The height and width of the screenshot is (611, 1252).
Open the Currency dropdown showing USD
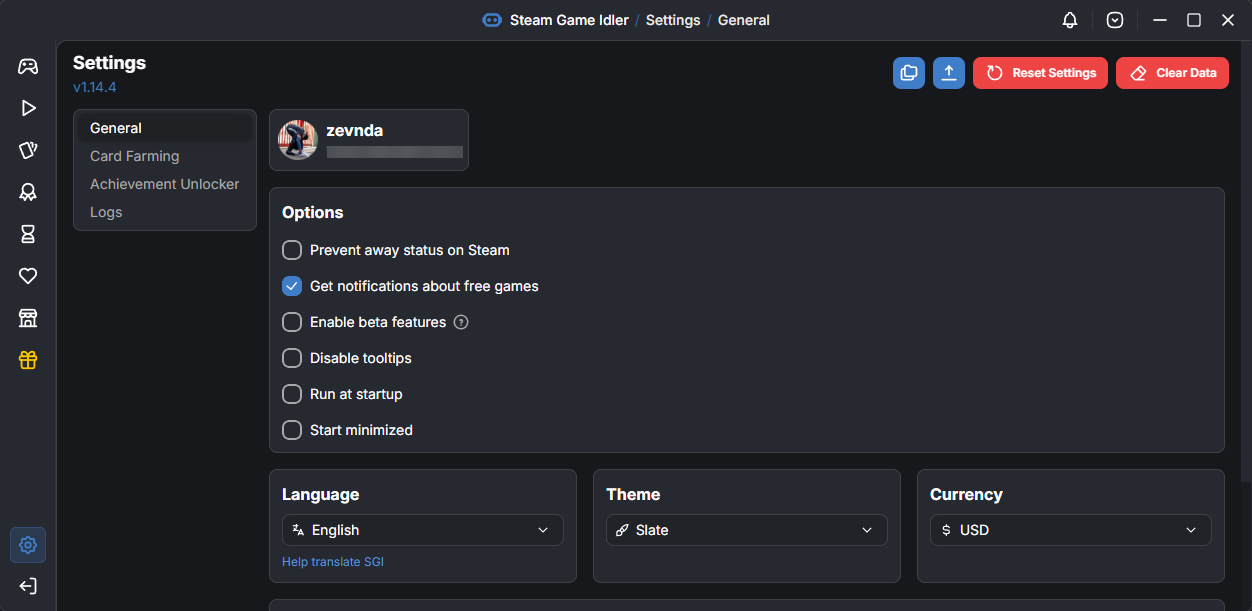point(1071,530)
